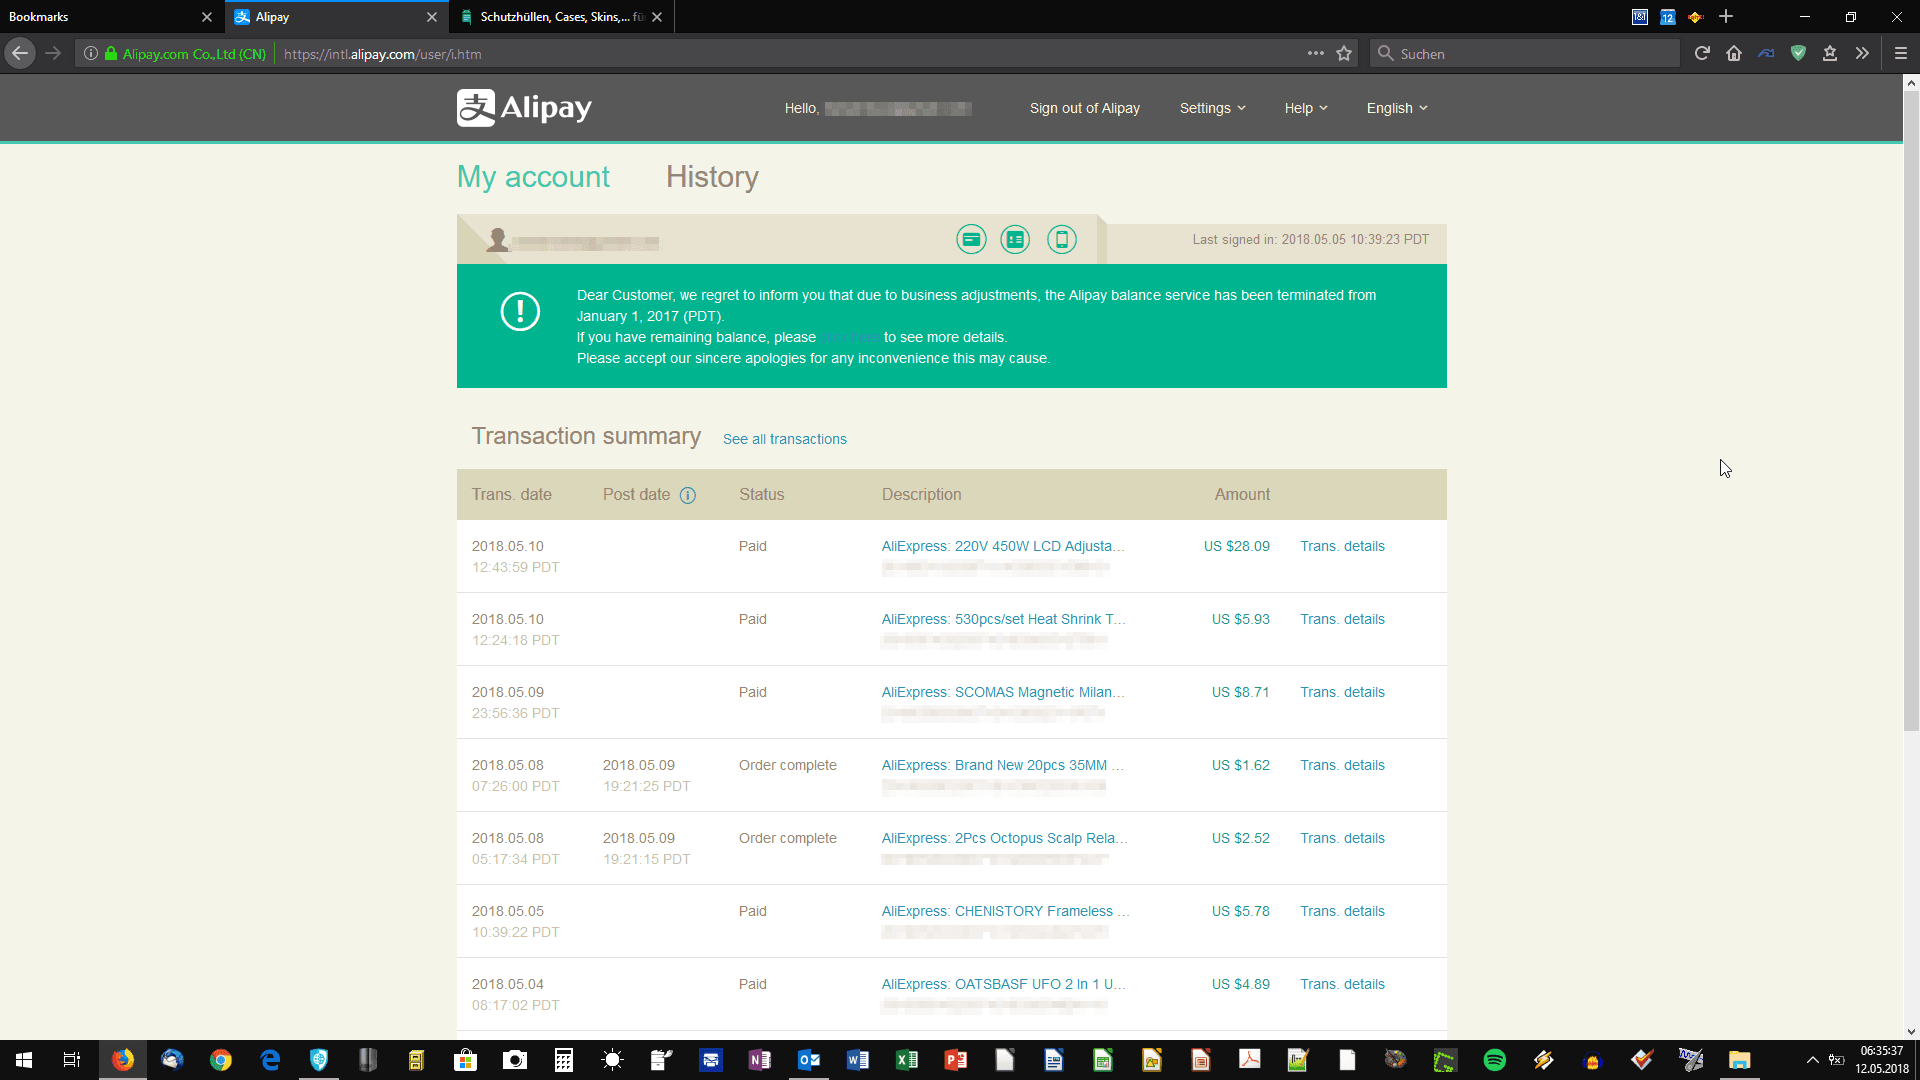This screenshot has width=1920, height=1080.
Task: Show site information icon in address bar
Action: pyautogui.click(x=90, y=54)
